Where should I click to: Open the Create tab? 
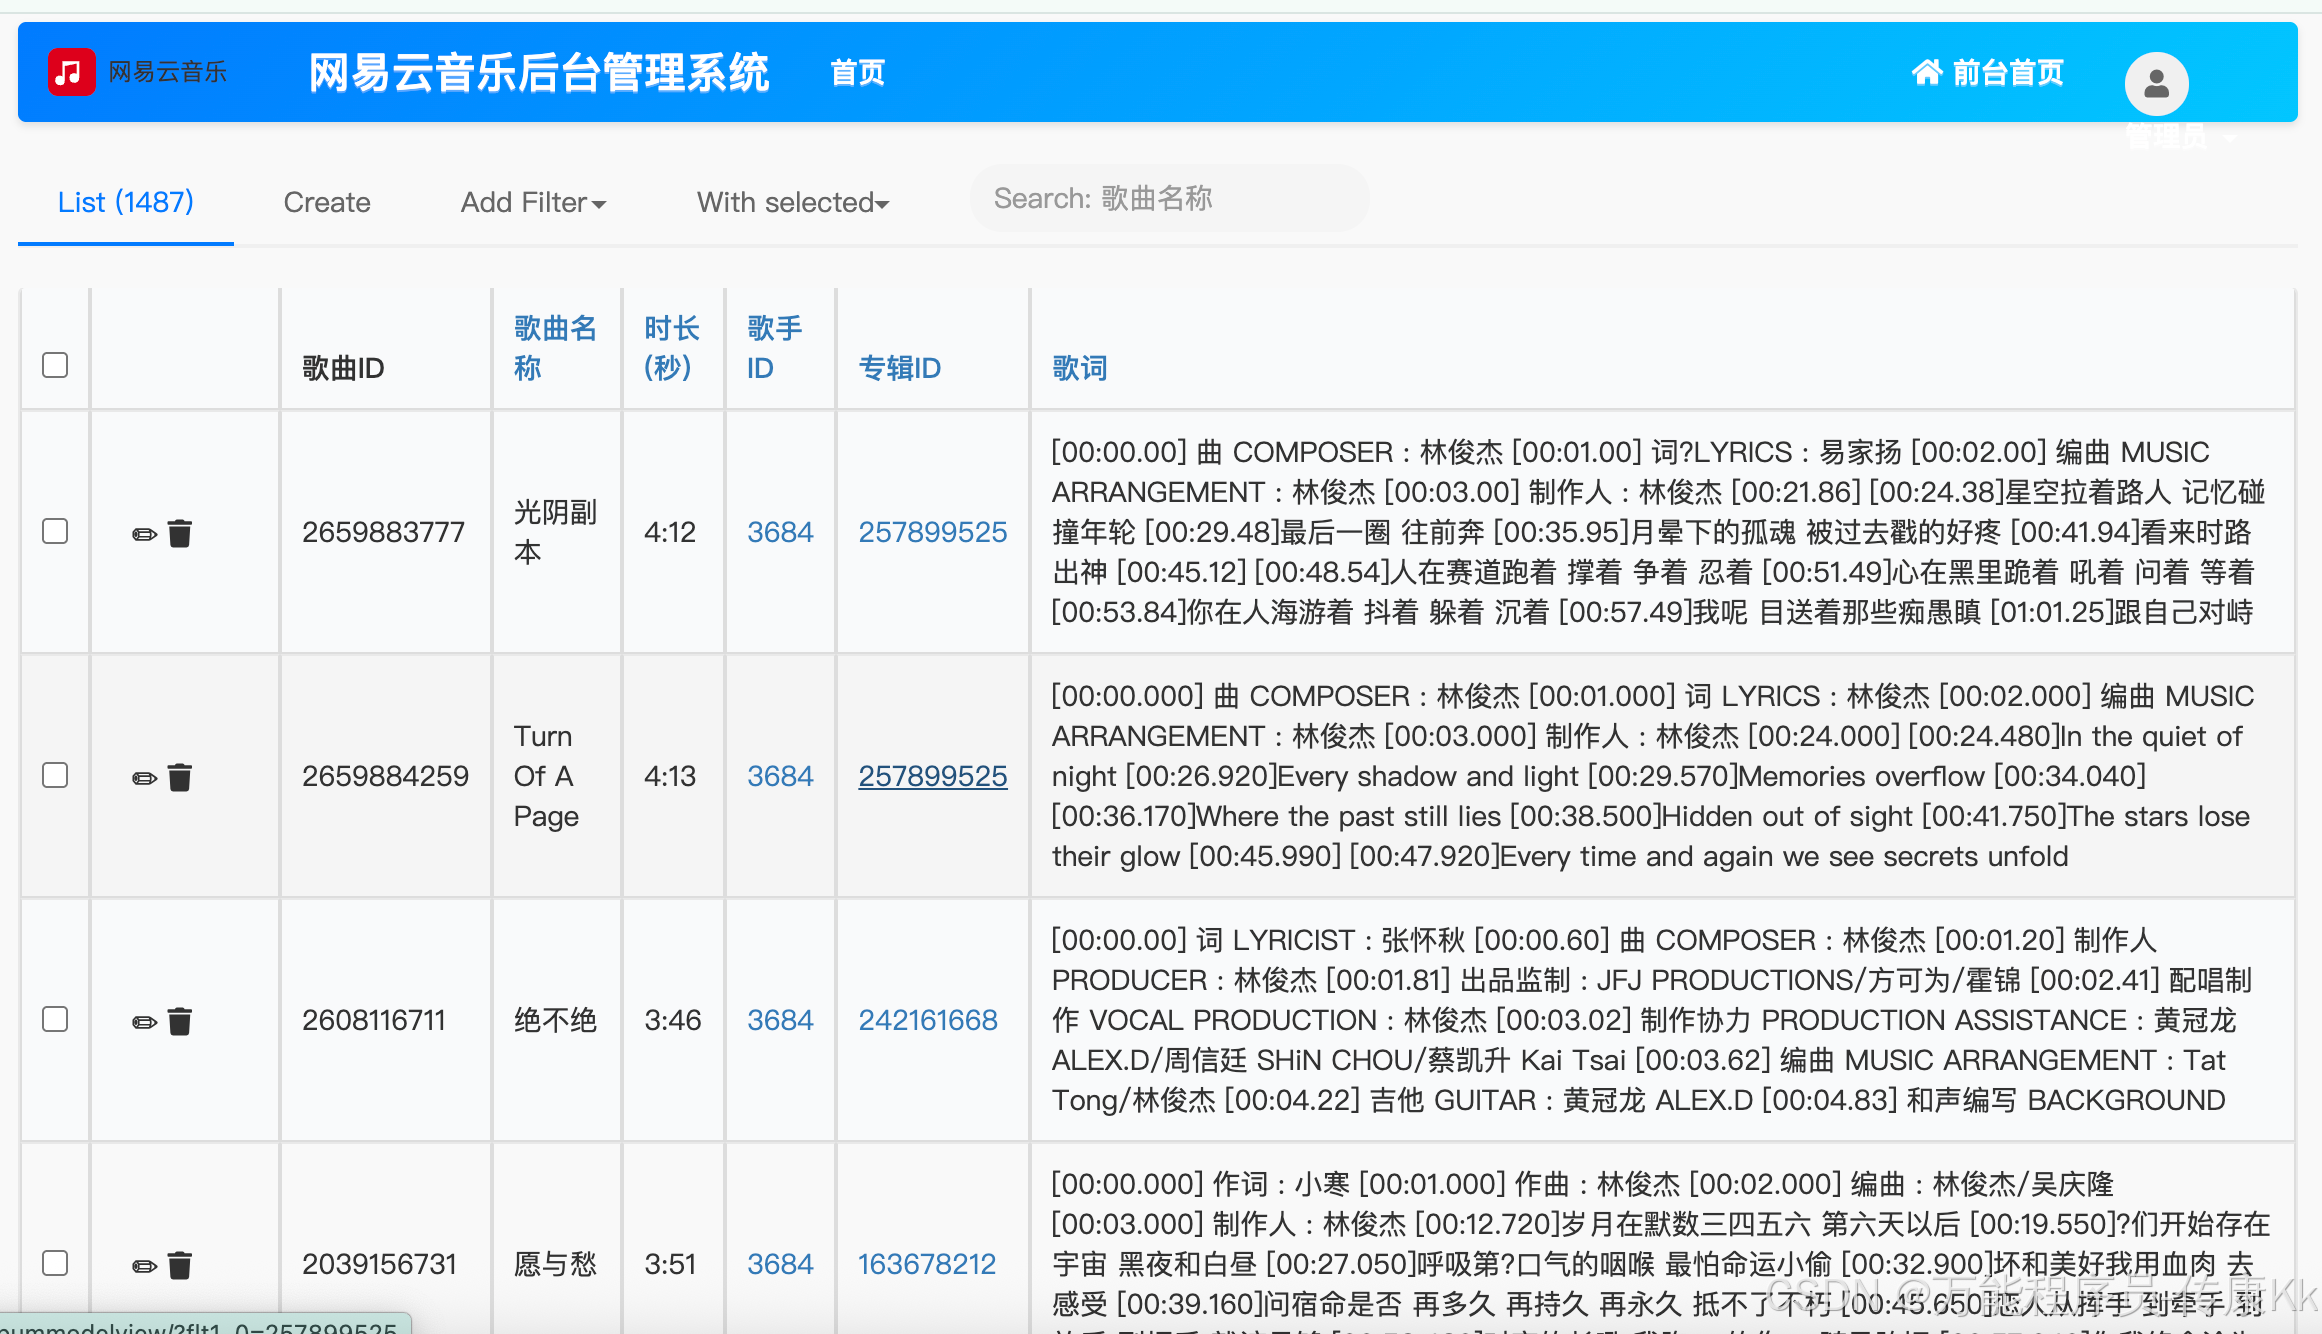pyautogui.click(x=327, y=203)
